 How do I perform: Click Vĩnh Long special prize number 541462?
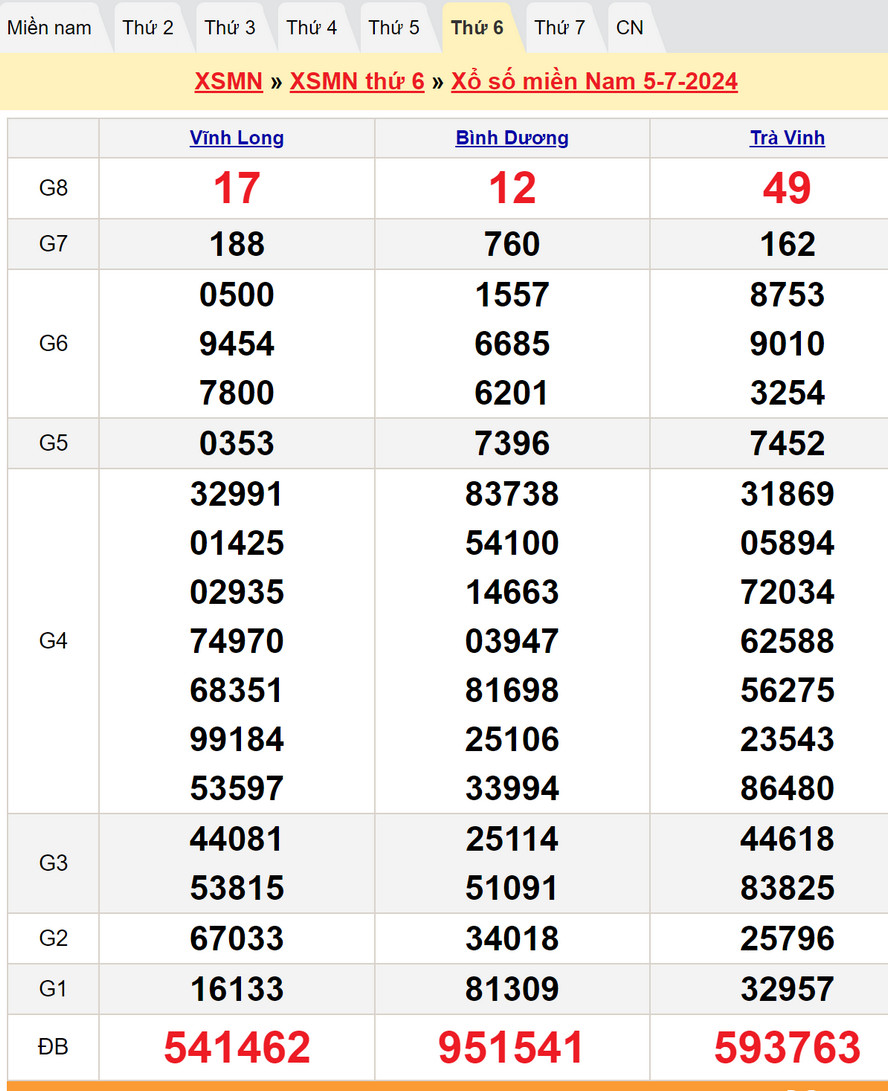pyautogui.click(x=237, y=1047)
